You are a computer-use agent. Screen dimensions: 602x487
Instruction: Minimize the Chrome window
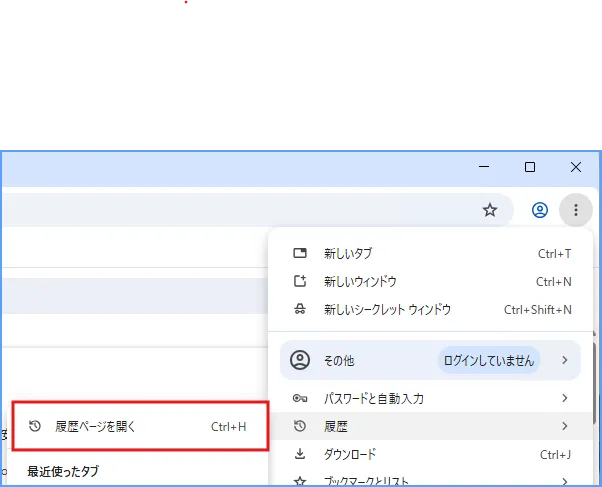click(x=484, y=167)
